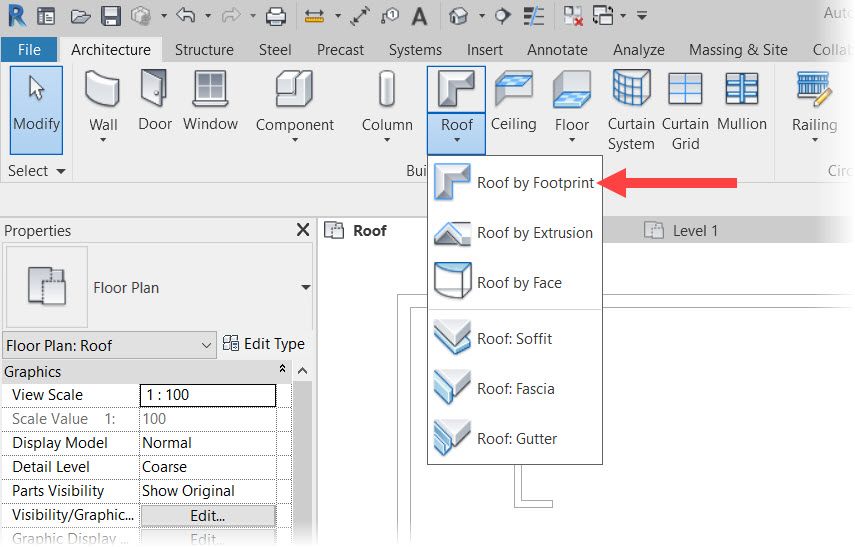Select the Door tool

click(x=155, y=100)
